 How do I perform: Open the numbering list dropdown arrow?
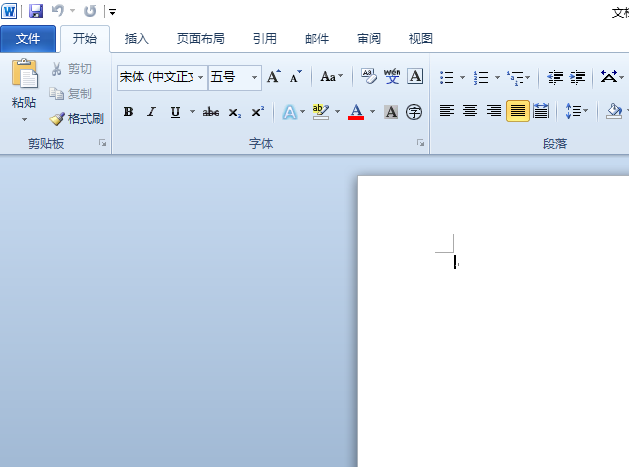pyautogui.click(x=497, y=77)
